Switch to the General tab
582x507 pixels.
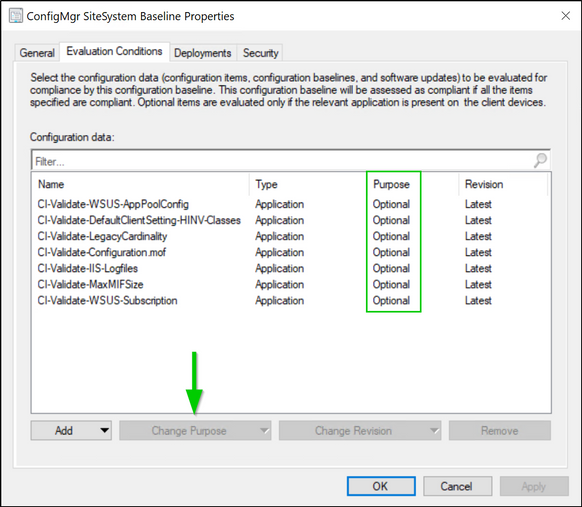(x=37, y=53)
